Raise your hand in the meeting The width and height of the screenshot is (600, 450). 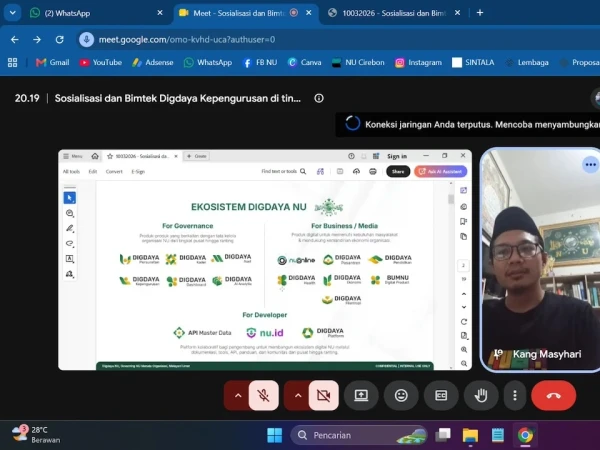481,395
